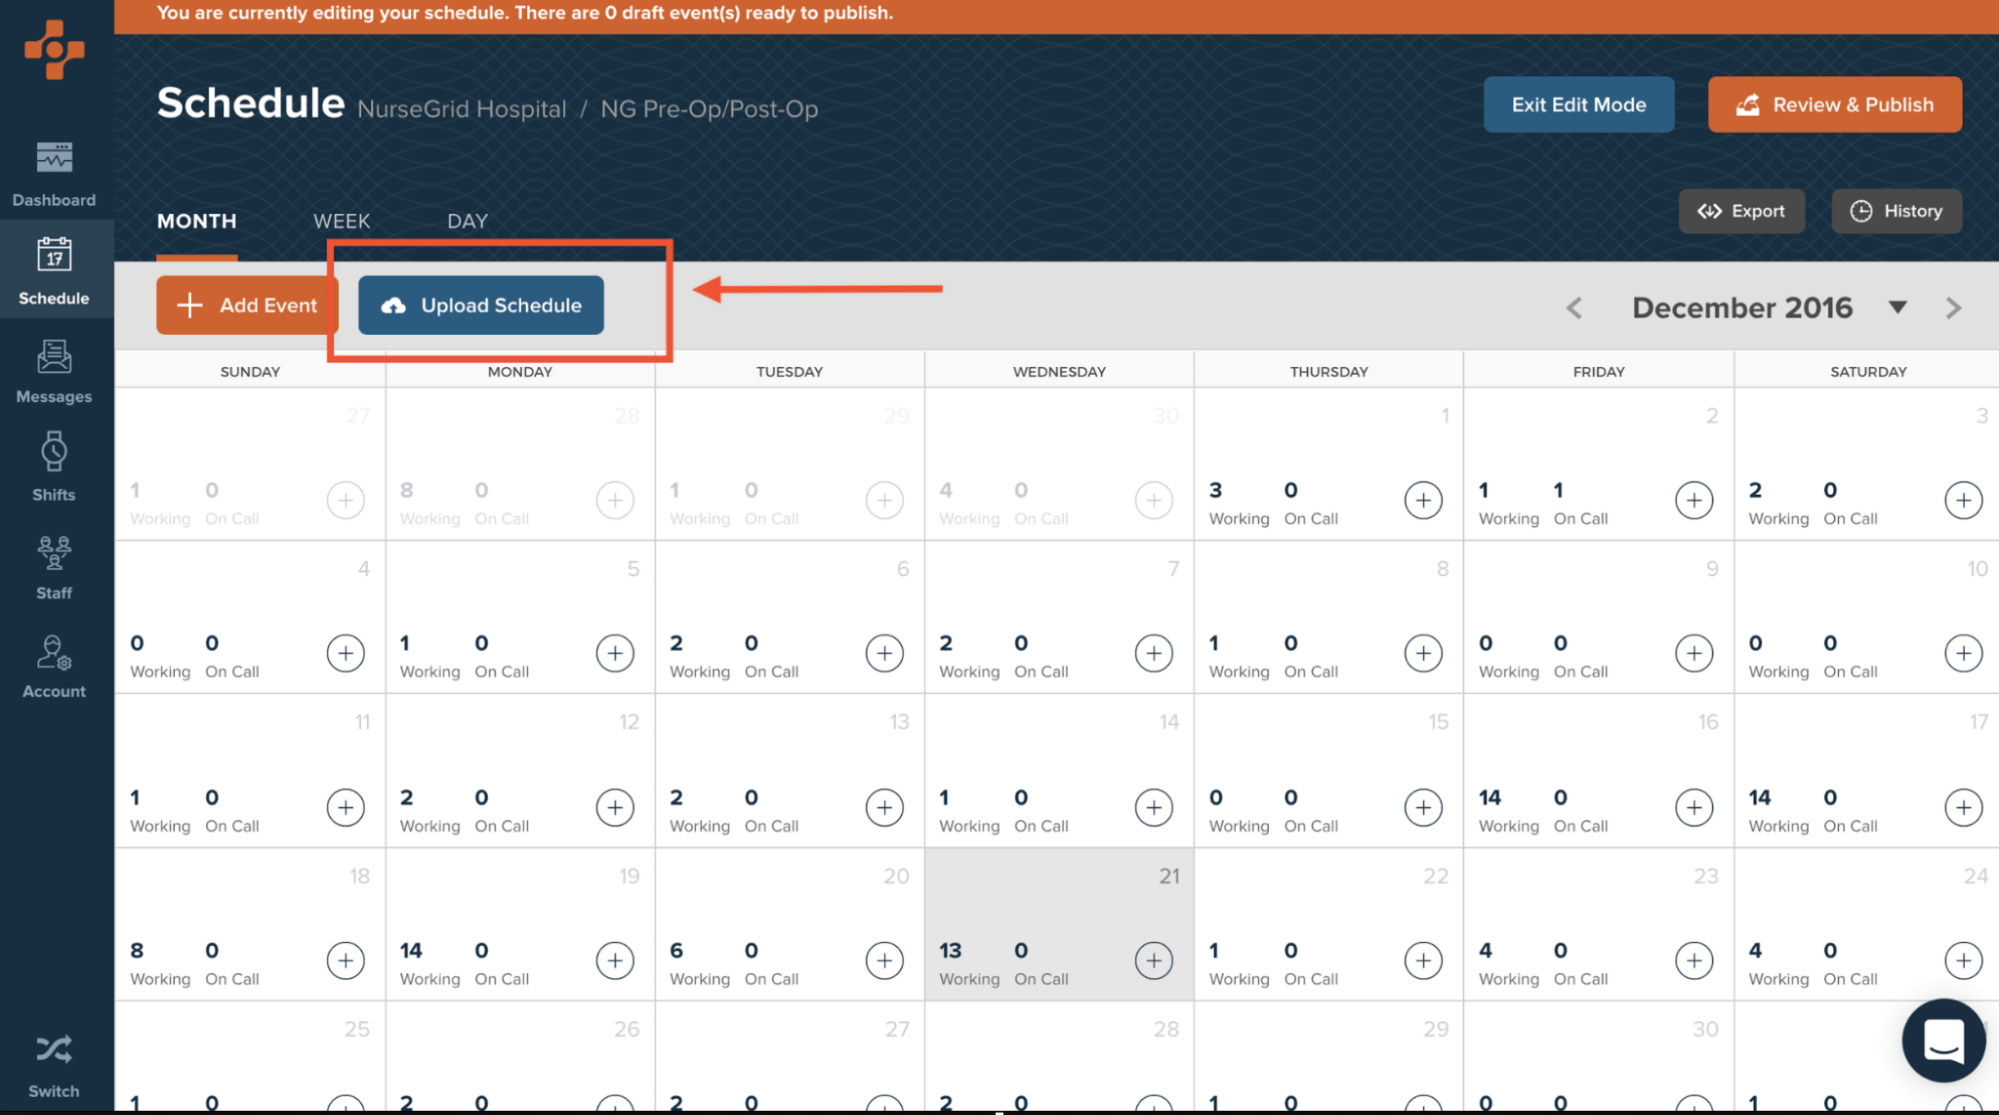
Task: Add event on December 19 plus icon
Action: pyautogui.click(x=614, y=960)
